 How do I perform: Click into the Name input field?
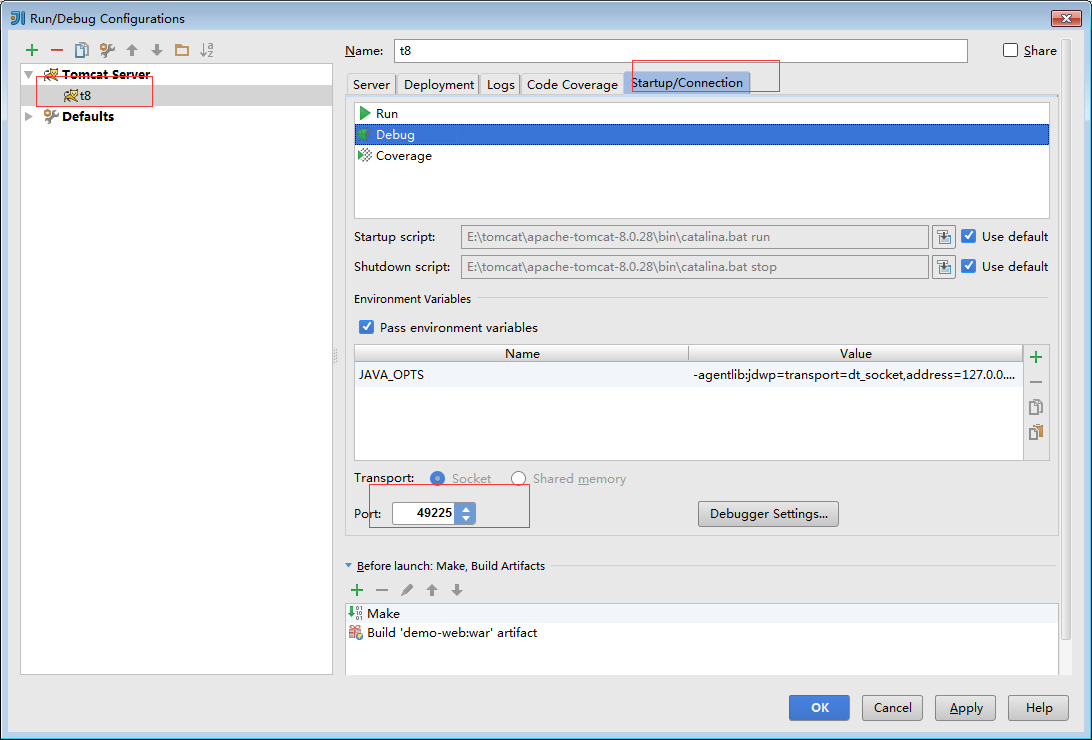click(x=680, y=51)
